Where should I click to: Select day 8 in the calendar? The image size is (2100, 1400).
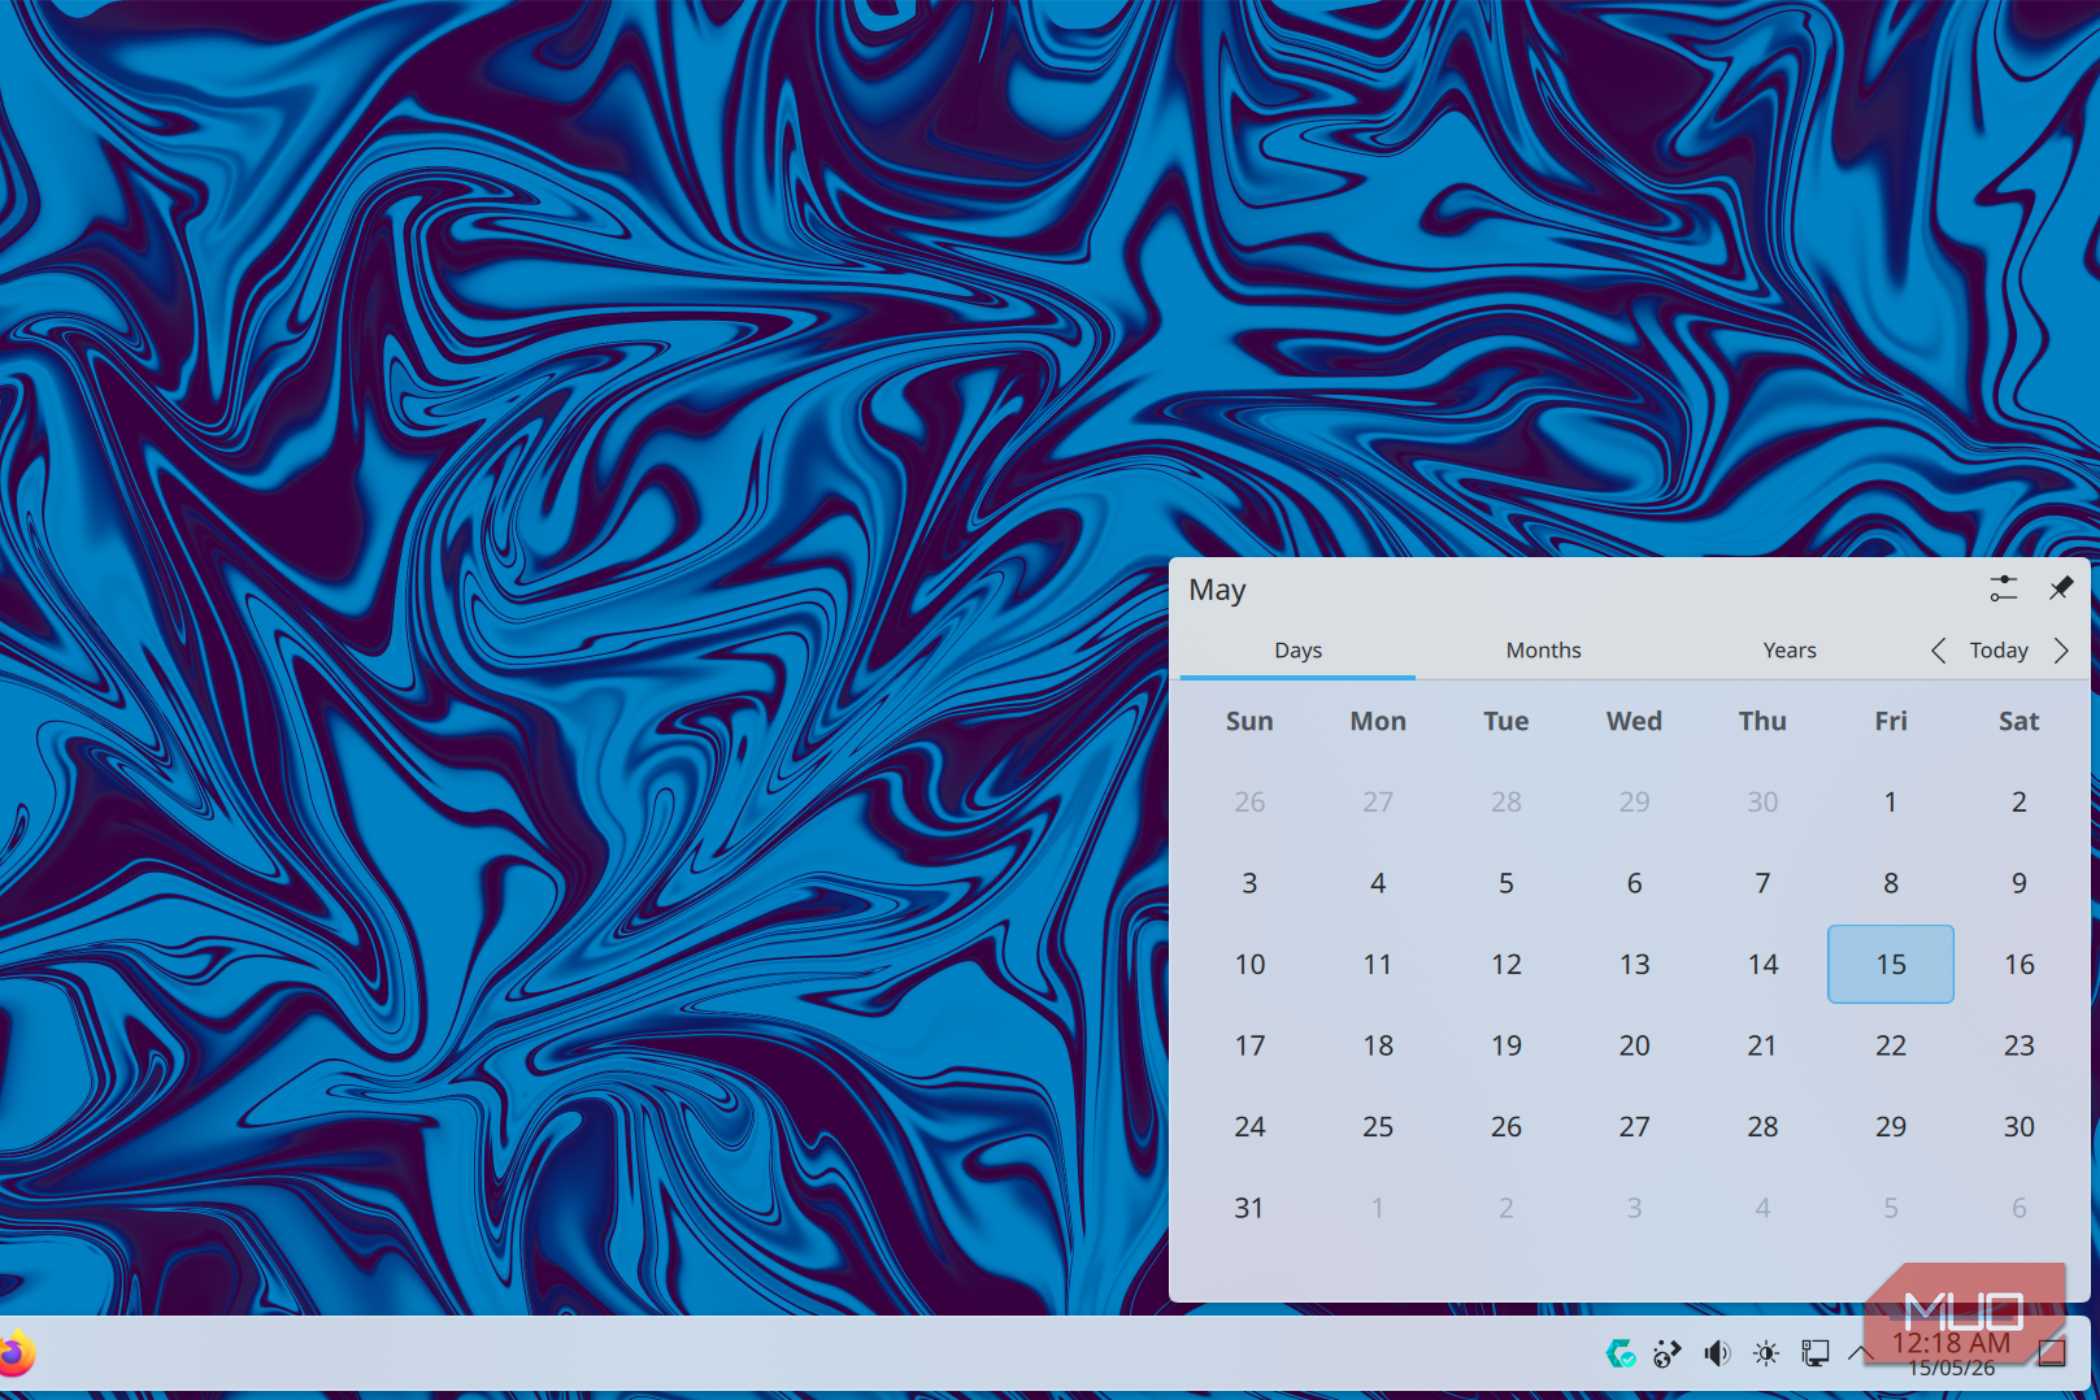[1890, 883]
